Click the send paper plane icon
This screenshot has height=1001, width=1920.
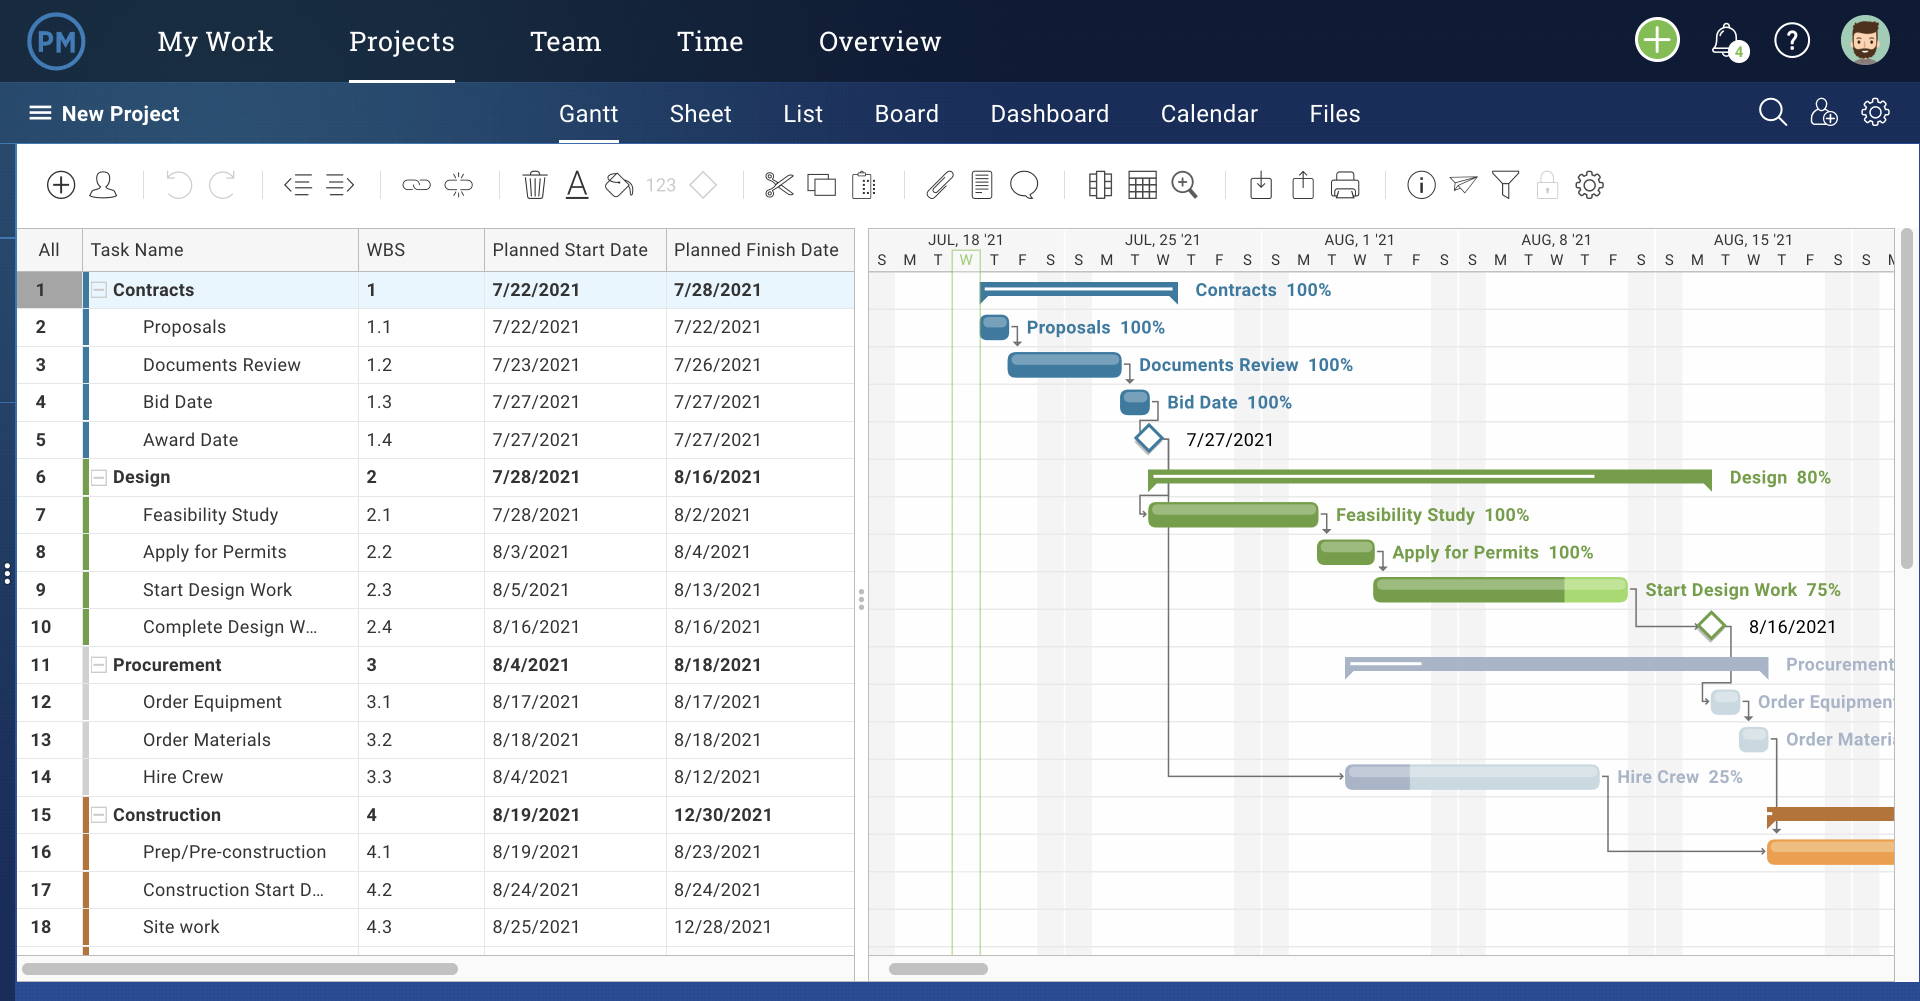(x=1463, y=185)
